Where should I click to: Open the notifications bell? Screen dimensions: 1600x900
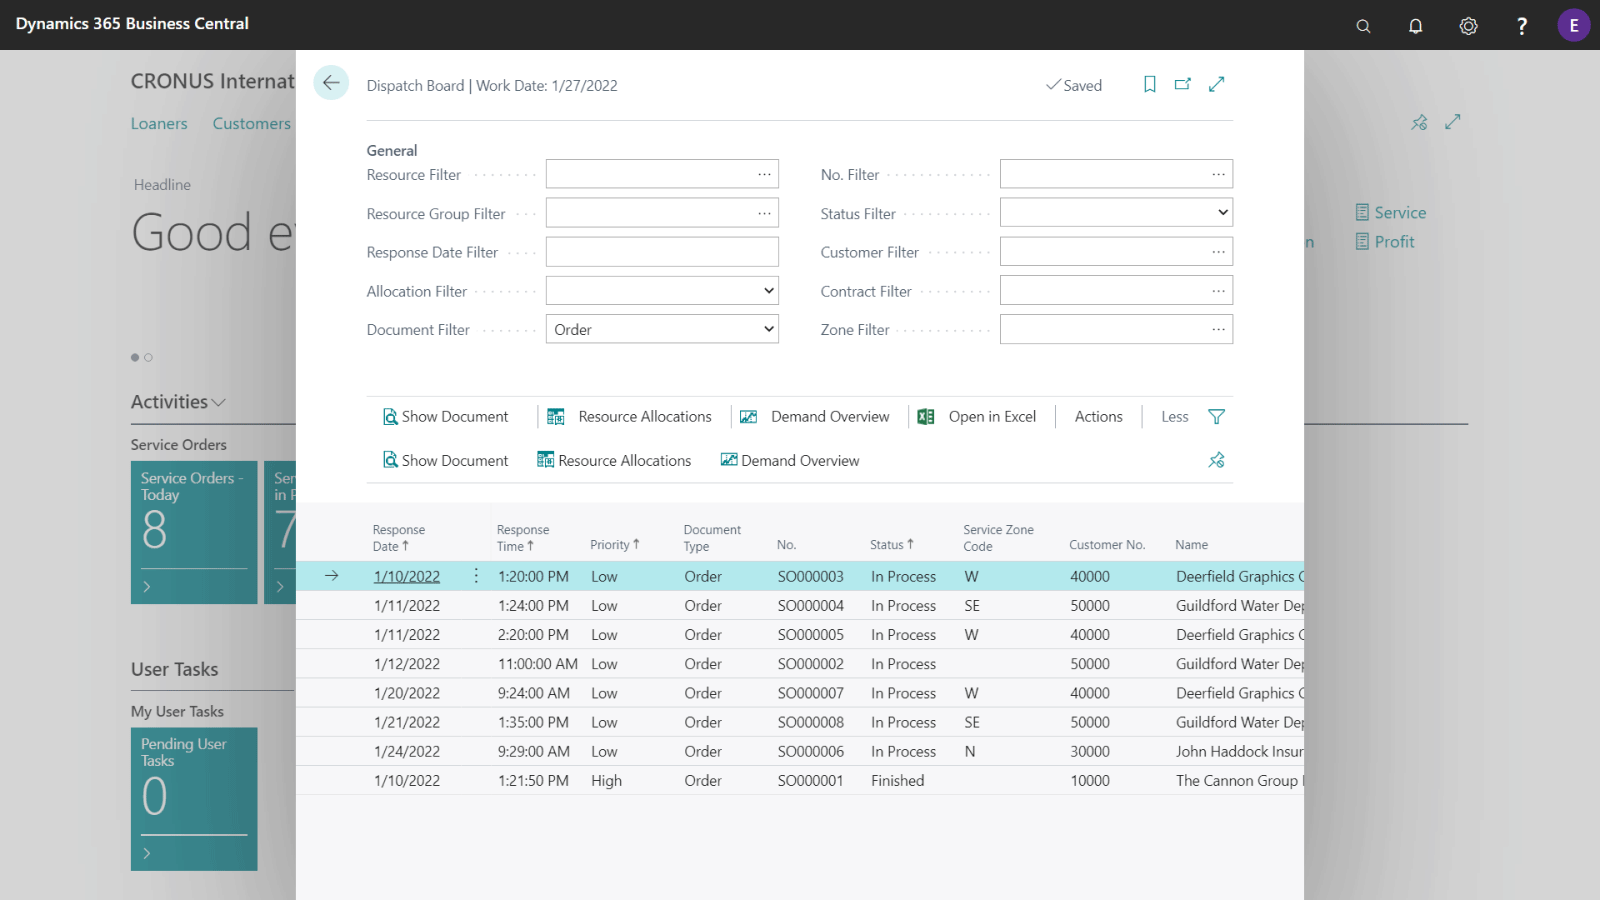click(x=1415, y=25)
